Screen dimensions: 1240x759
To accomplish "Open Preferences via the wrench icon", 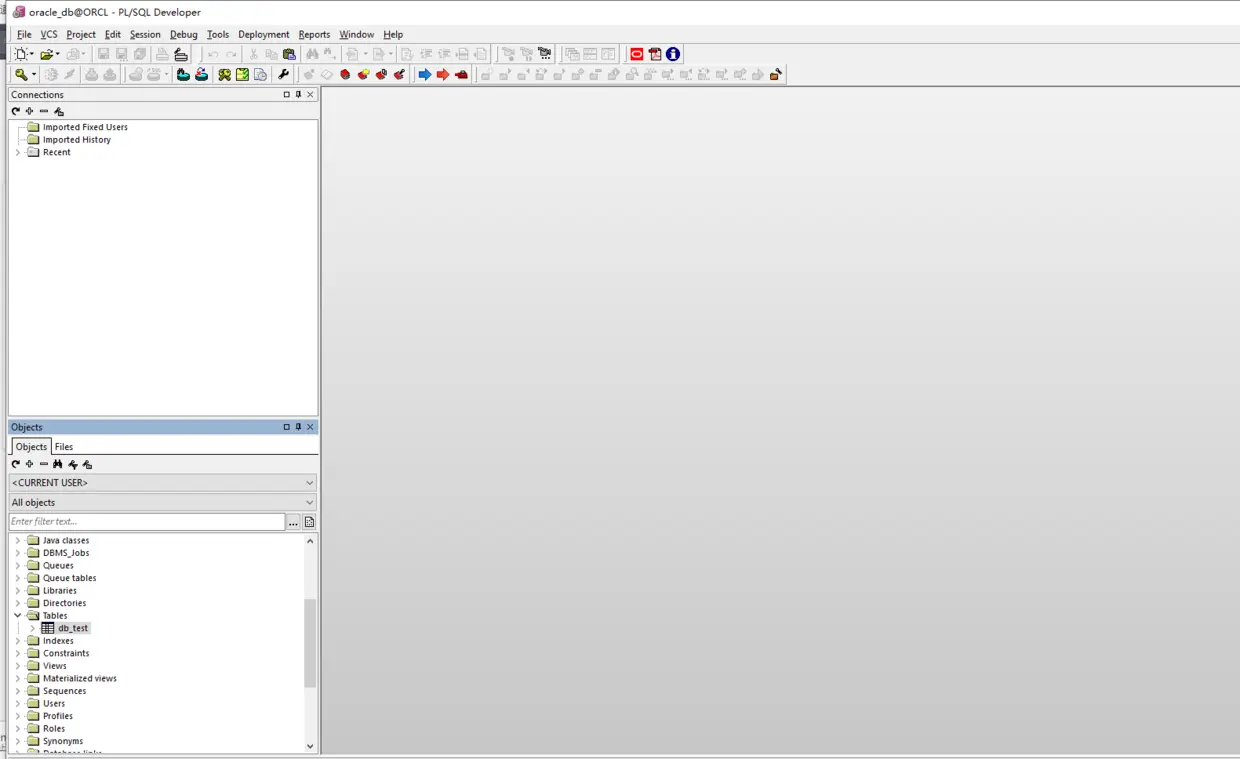I will point(284,74).
